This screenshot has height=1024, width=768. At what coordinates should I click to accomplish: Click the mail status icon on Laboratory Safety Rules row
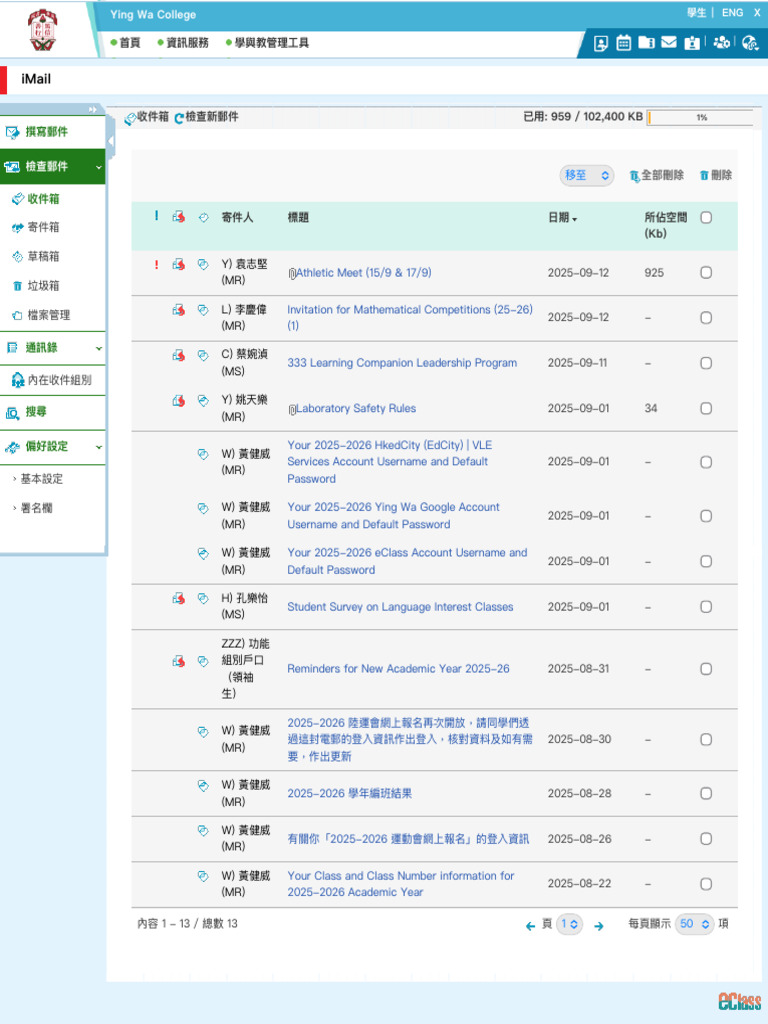203,400
